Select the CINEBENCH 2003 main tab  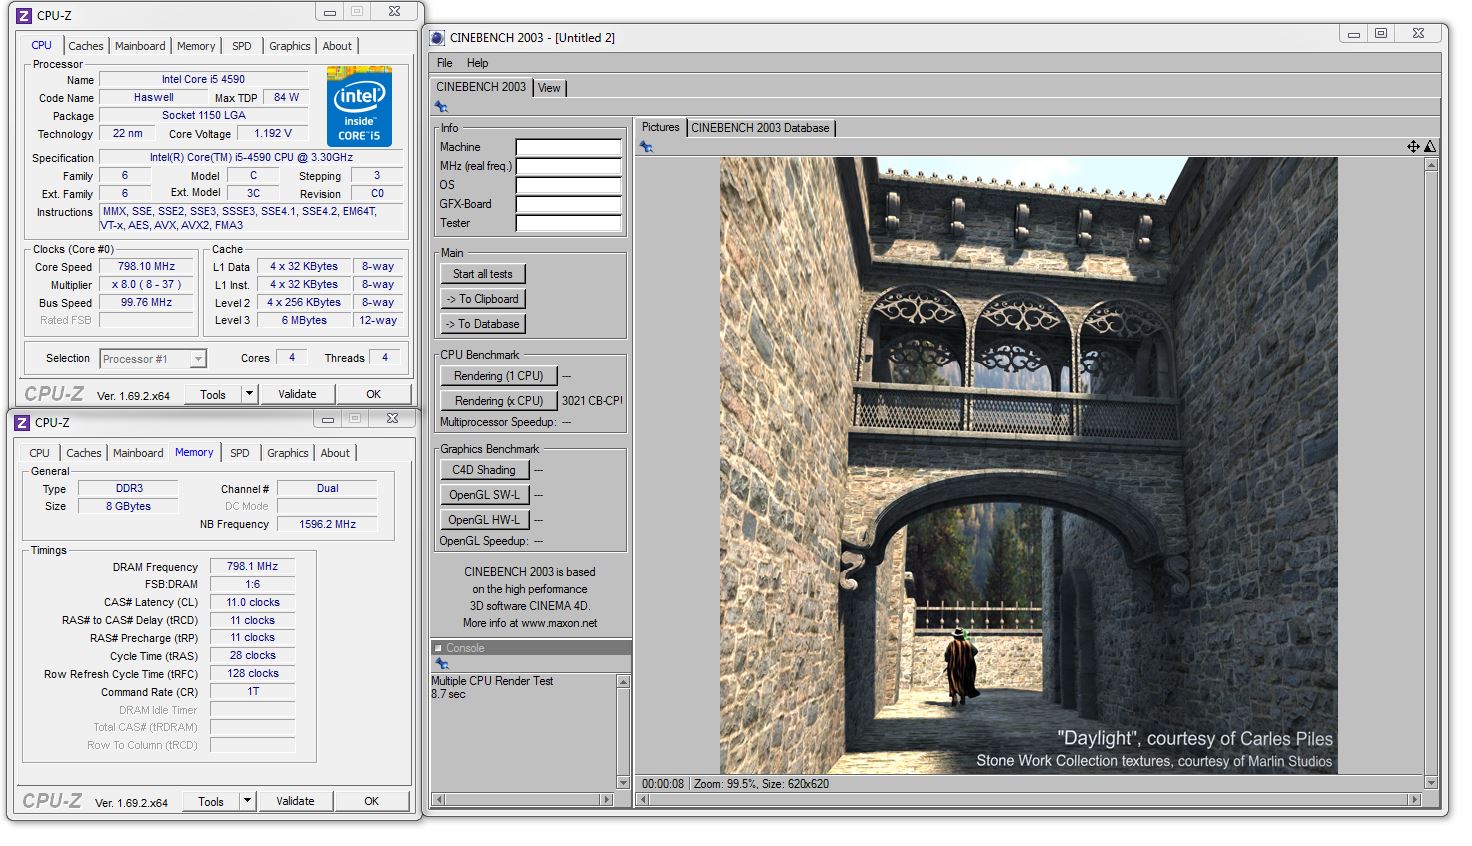[x=481, y=87]
